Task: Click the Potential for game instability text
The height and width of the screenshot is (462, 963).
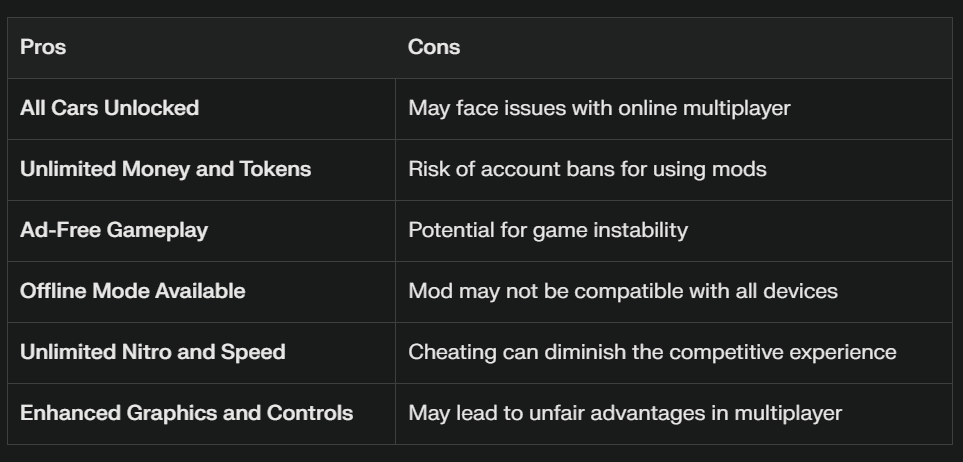Action: [x=548, y=230]
